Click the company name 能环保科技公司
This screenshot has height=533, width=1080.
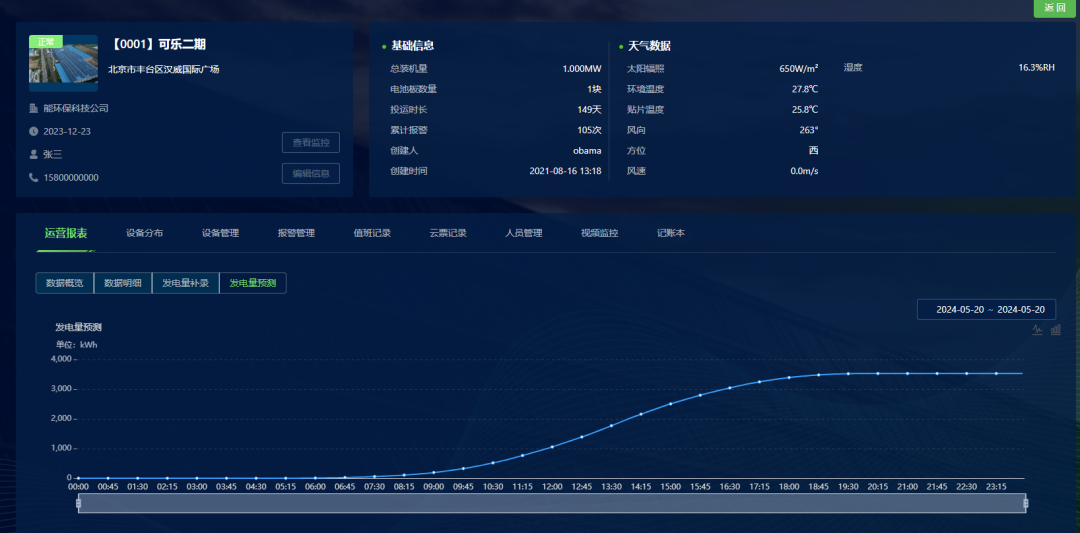[76, 108]
